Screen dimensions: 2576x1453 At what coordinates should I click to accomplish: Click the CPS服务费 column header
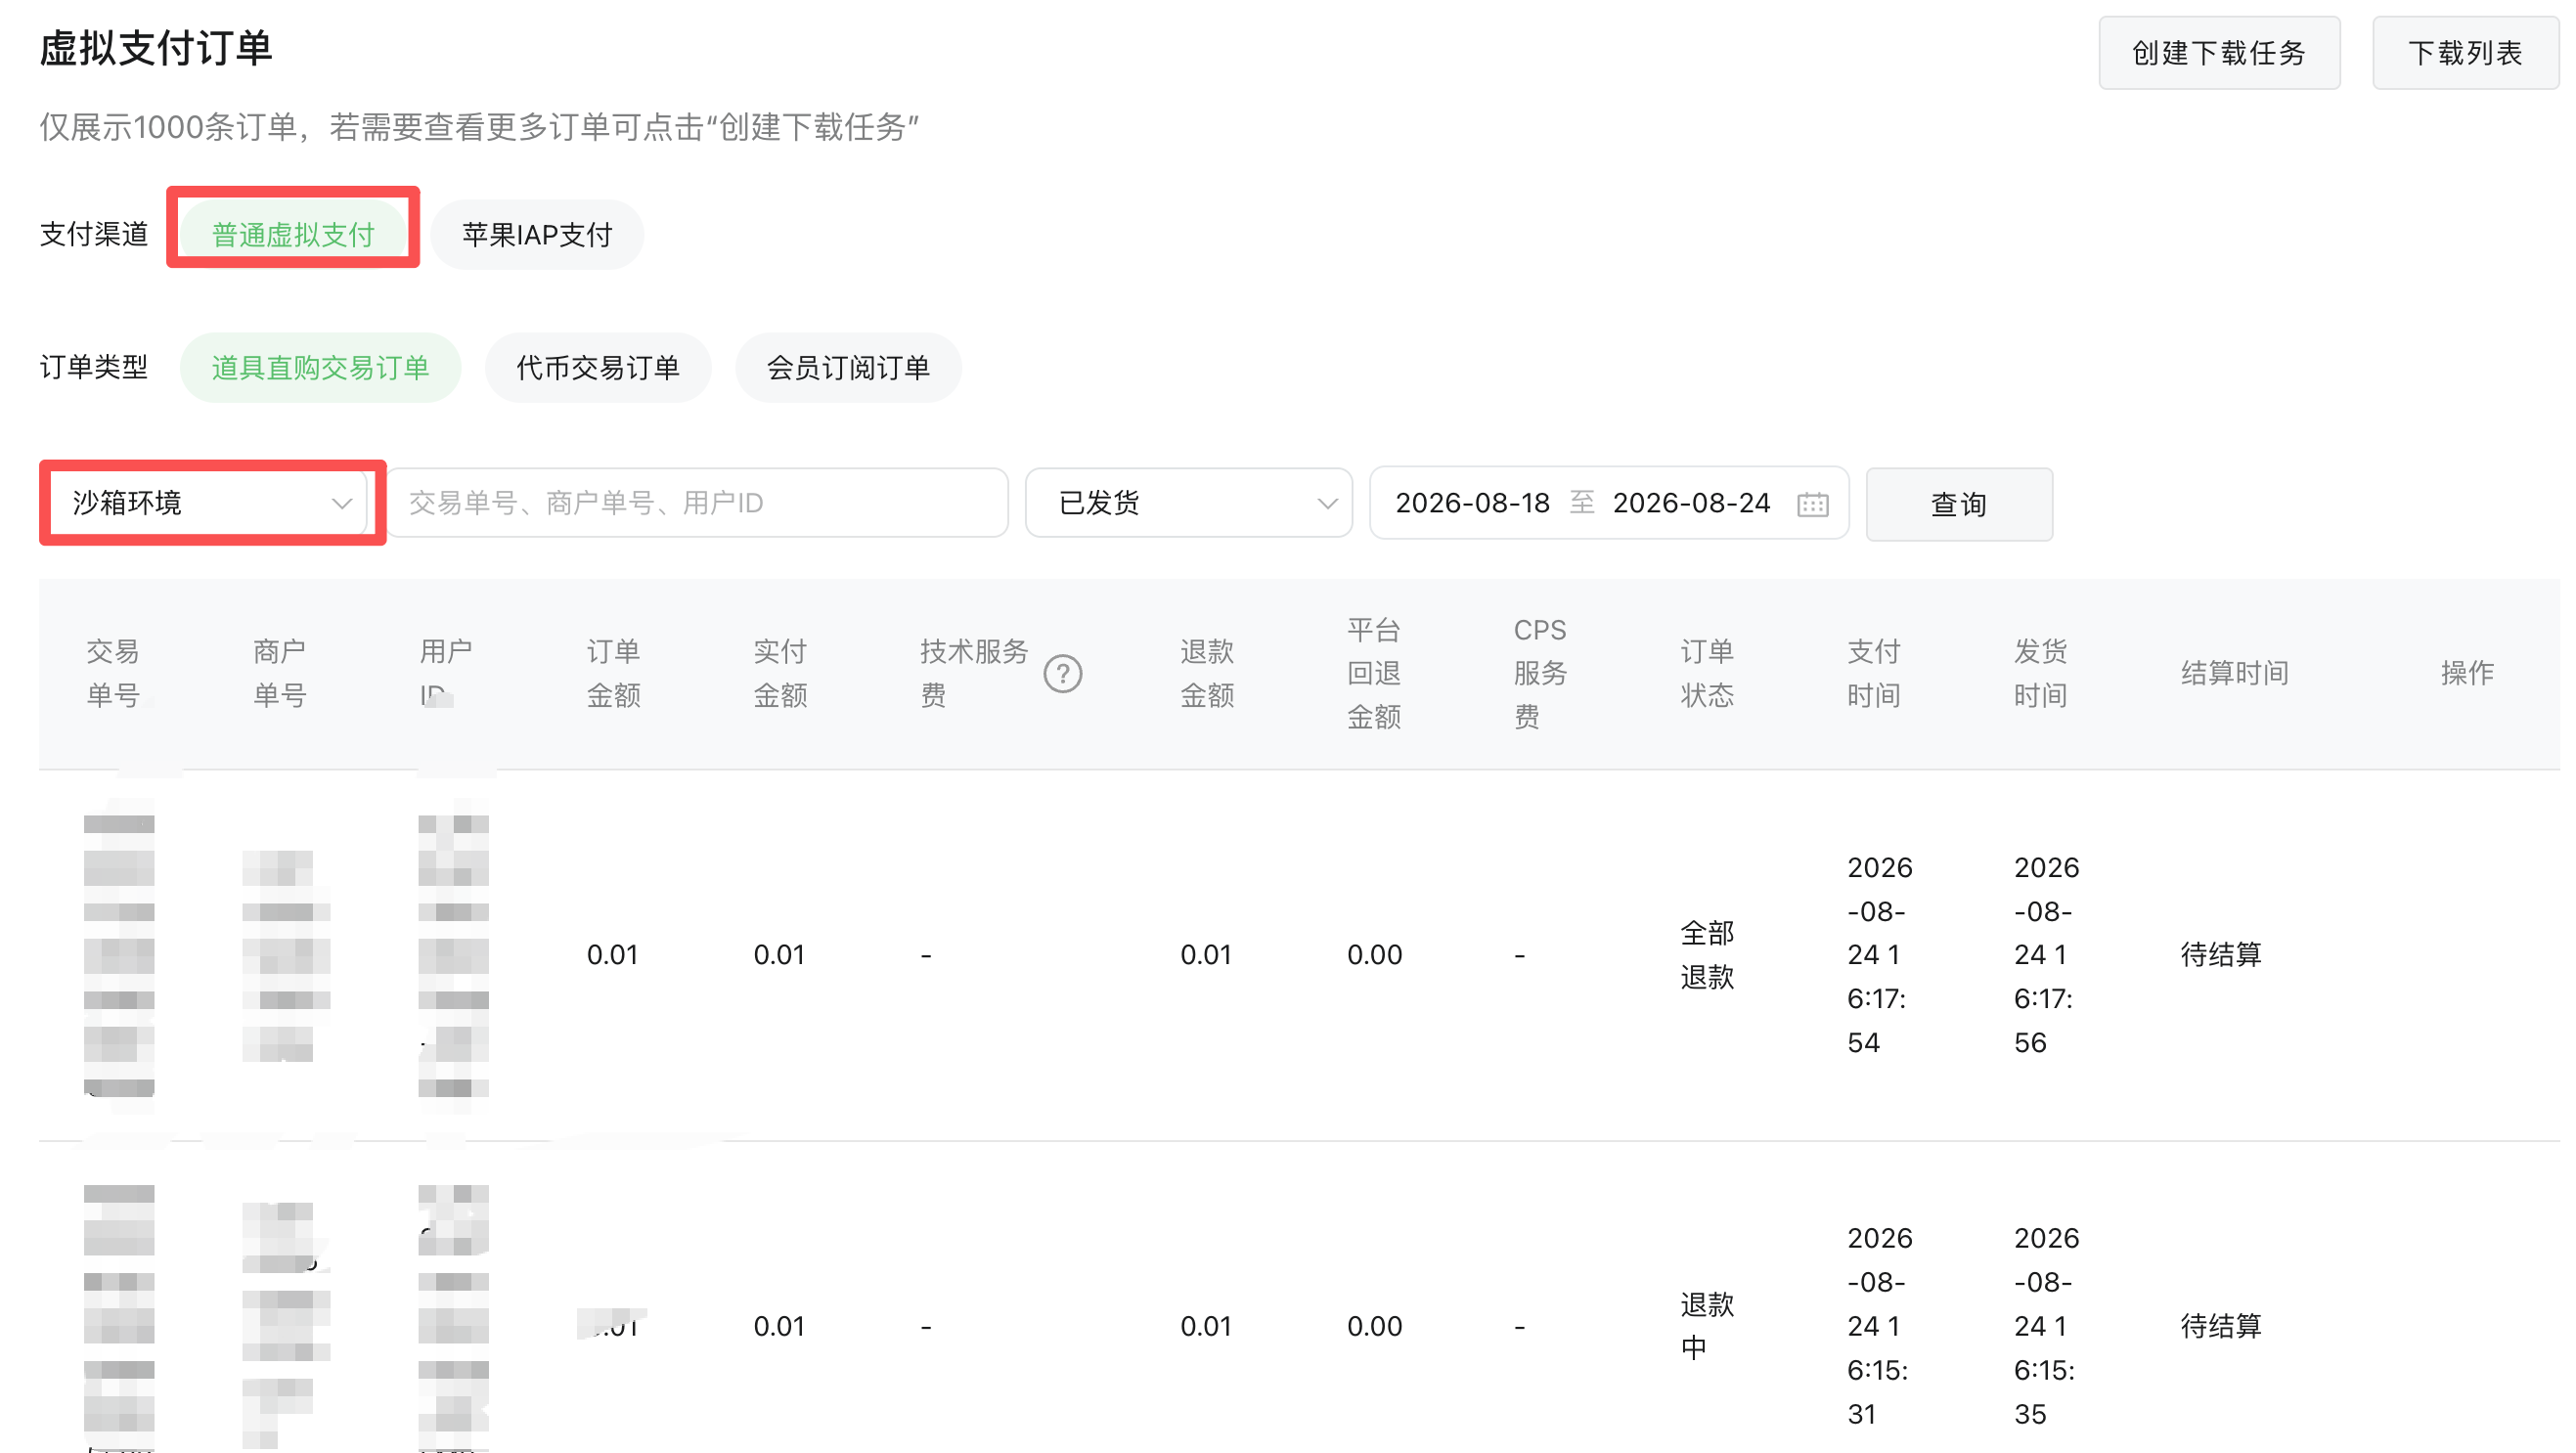tap(1540, 673)
